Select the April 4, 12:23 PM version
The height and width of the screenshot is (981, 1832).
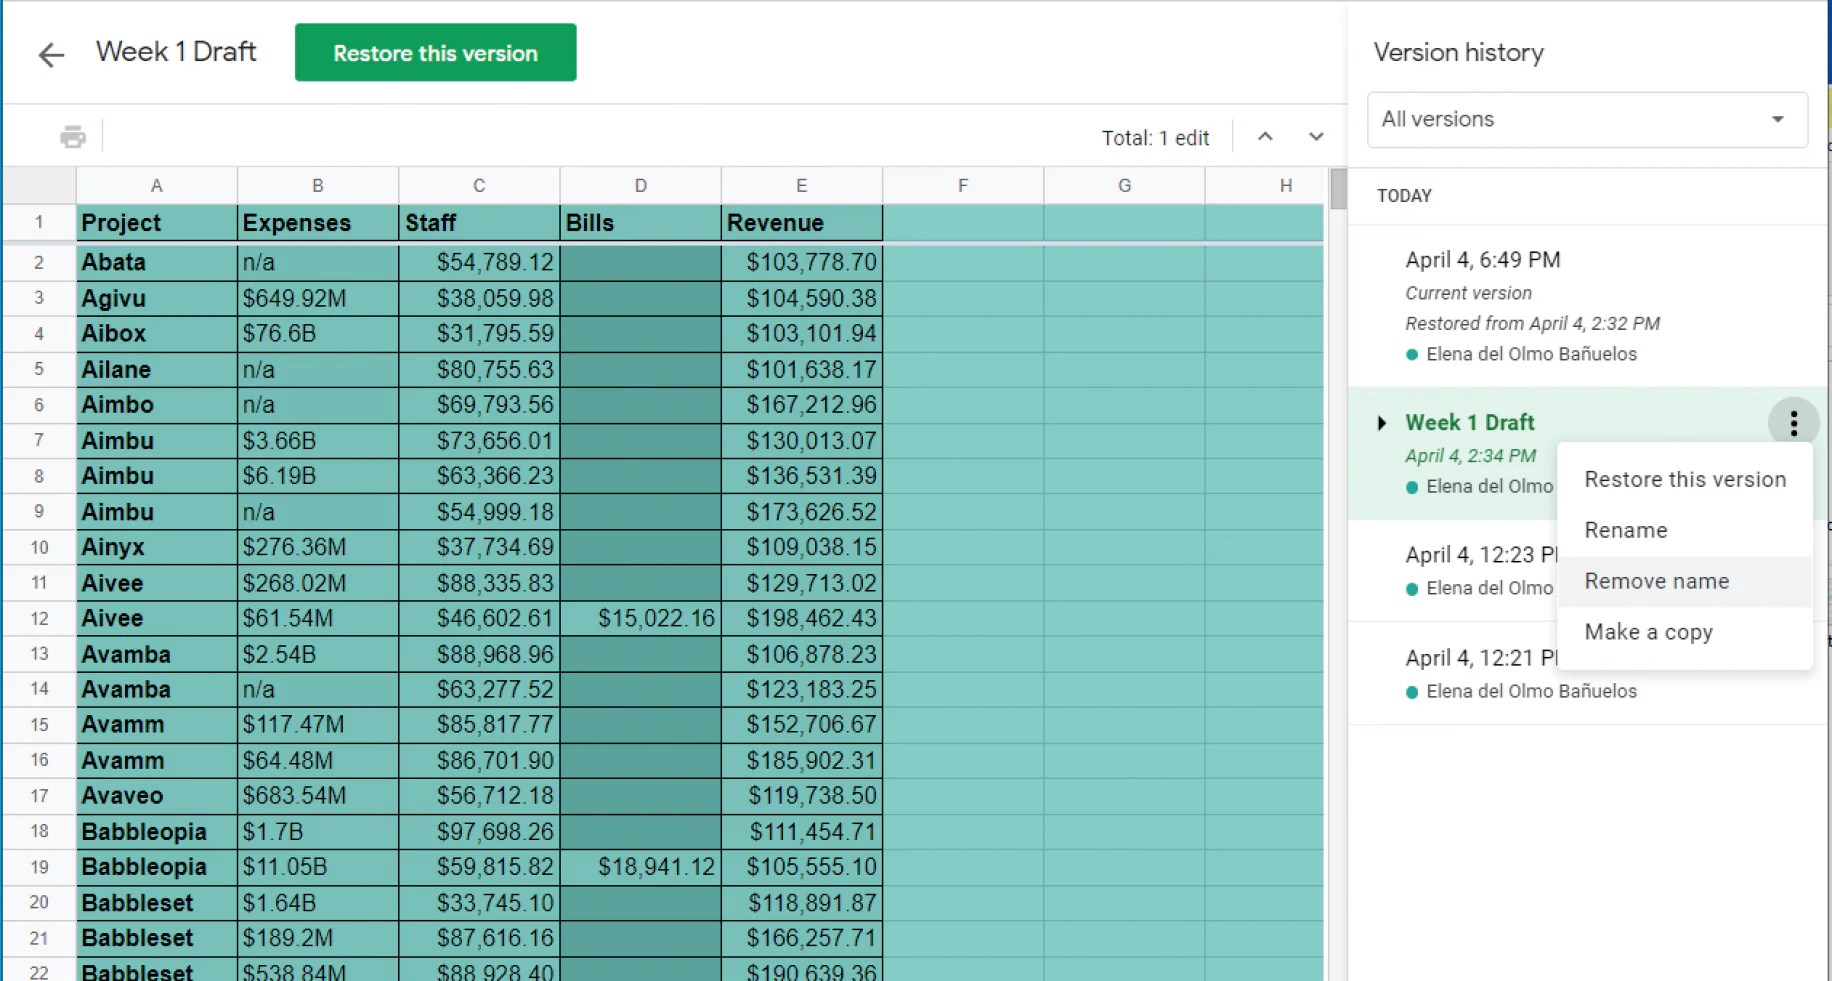point(1480,555)
